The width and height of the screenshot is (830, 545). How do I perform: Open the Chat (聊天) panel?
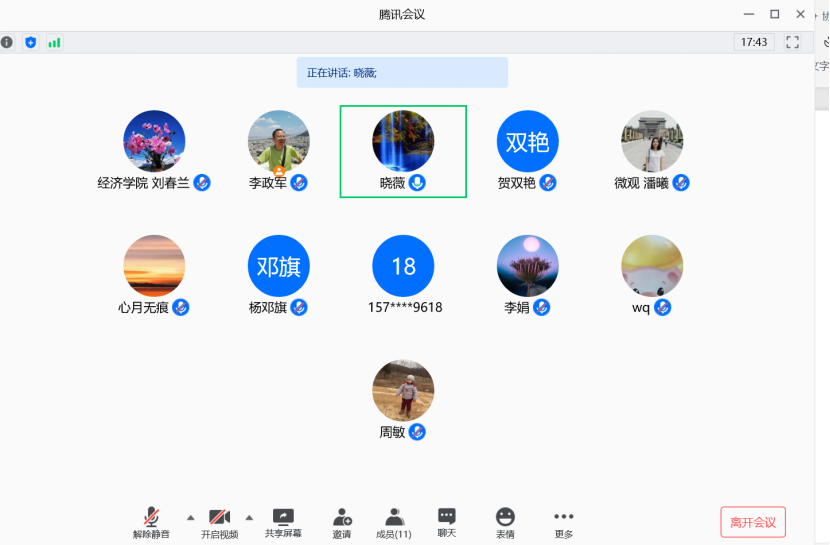(447, 522)
